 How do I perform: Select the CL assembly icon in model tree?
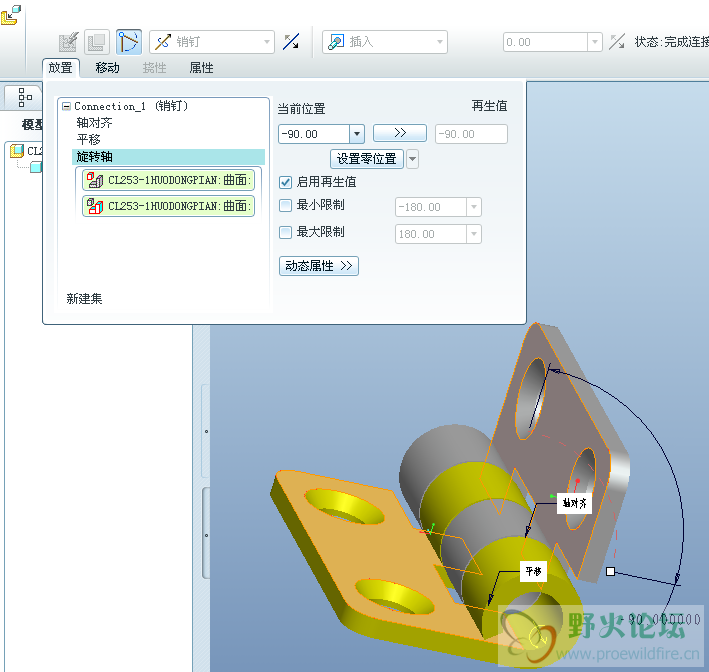pyautogui.click(x=17, y=151)
